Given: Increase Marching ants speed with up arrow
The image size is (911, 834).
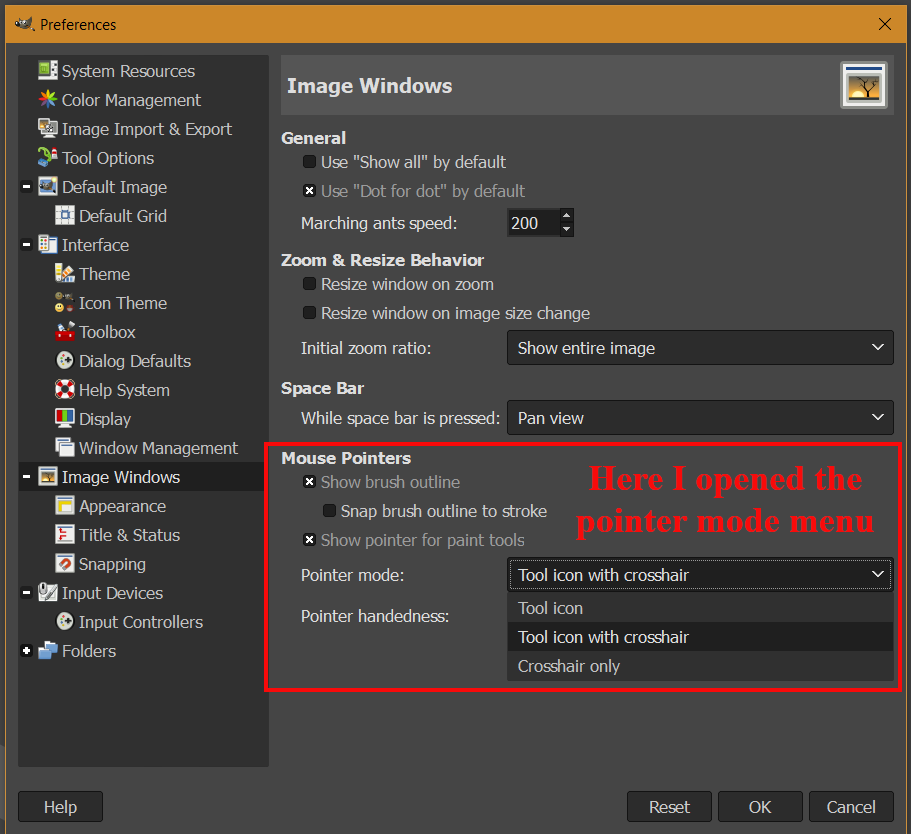Looking at the screenshot, I should click(566, 216).
